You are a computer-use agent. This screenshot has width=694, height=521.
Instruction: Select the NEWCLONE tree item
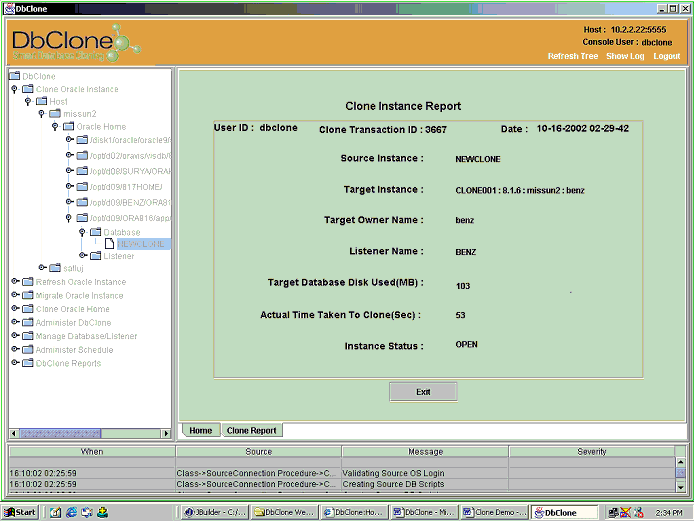click(x=143, y=244)
